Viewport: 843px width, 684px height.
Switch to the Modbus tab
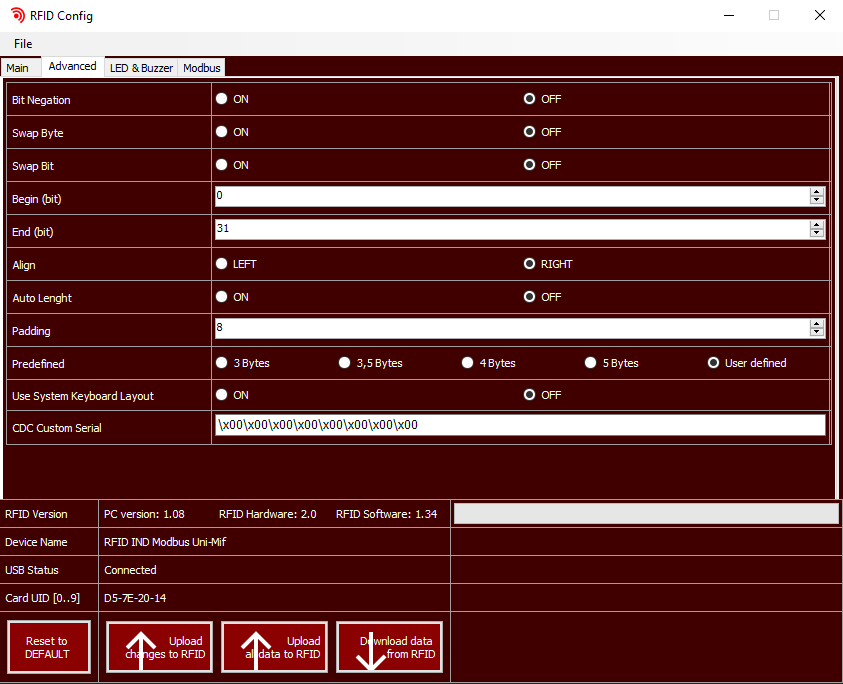click(201, 68)
